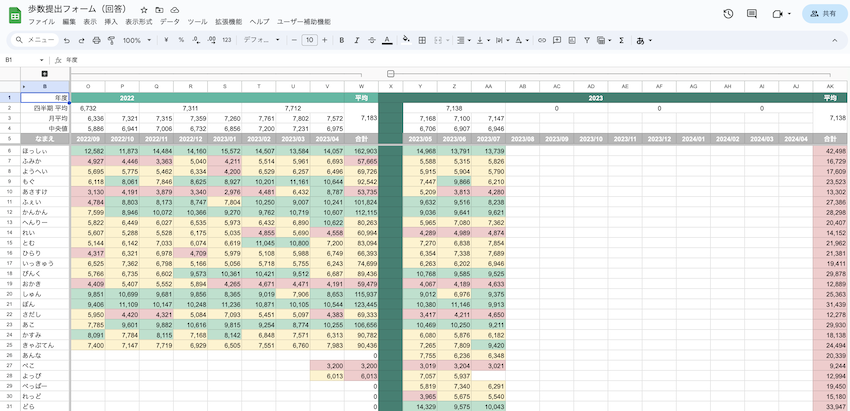Click the formula bar showing 年度
Image resolution: width=850 pixels, height=411 pixels.
point(455,60)
